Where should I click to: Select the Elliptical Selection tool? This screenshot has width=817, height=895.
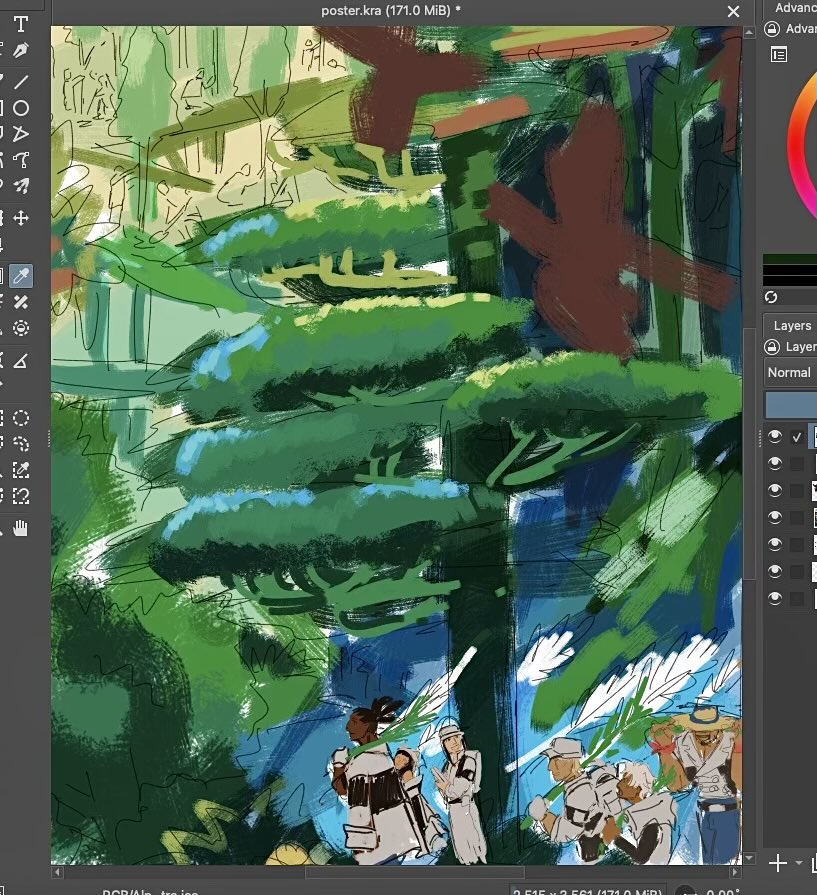21,418
